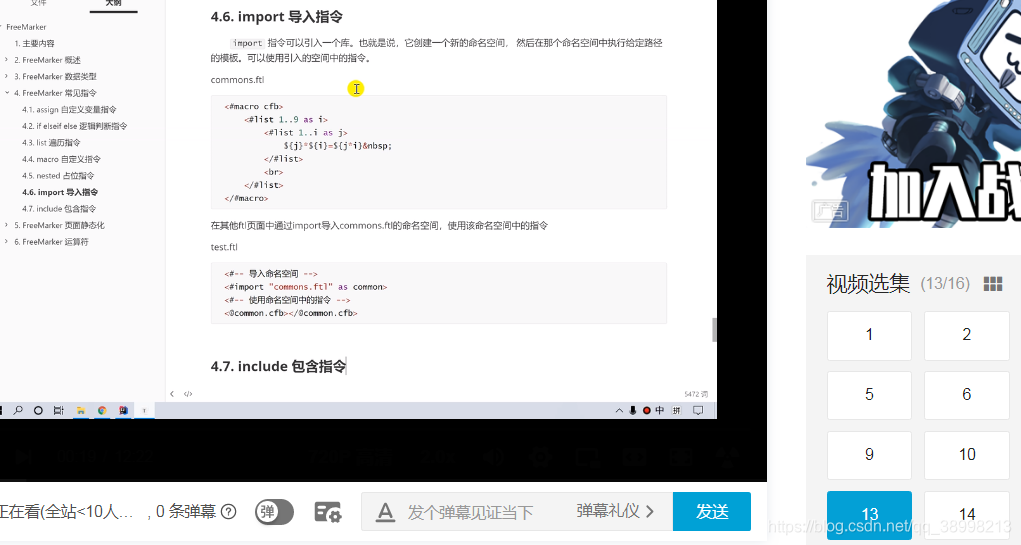This screenshot has height=545, width=1021.
Task: Click the Cortana circle in the taskbar
Action: tap(38, 410)
